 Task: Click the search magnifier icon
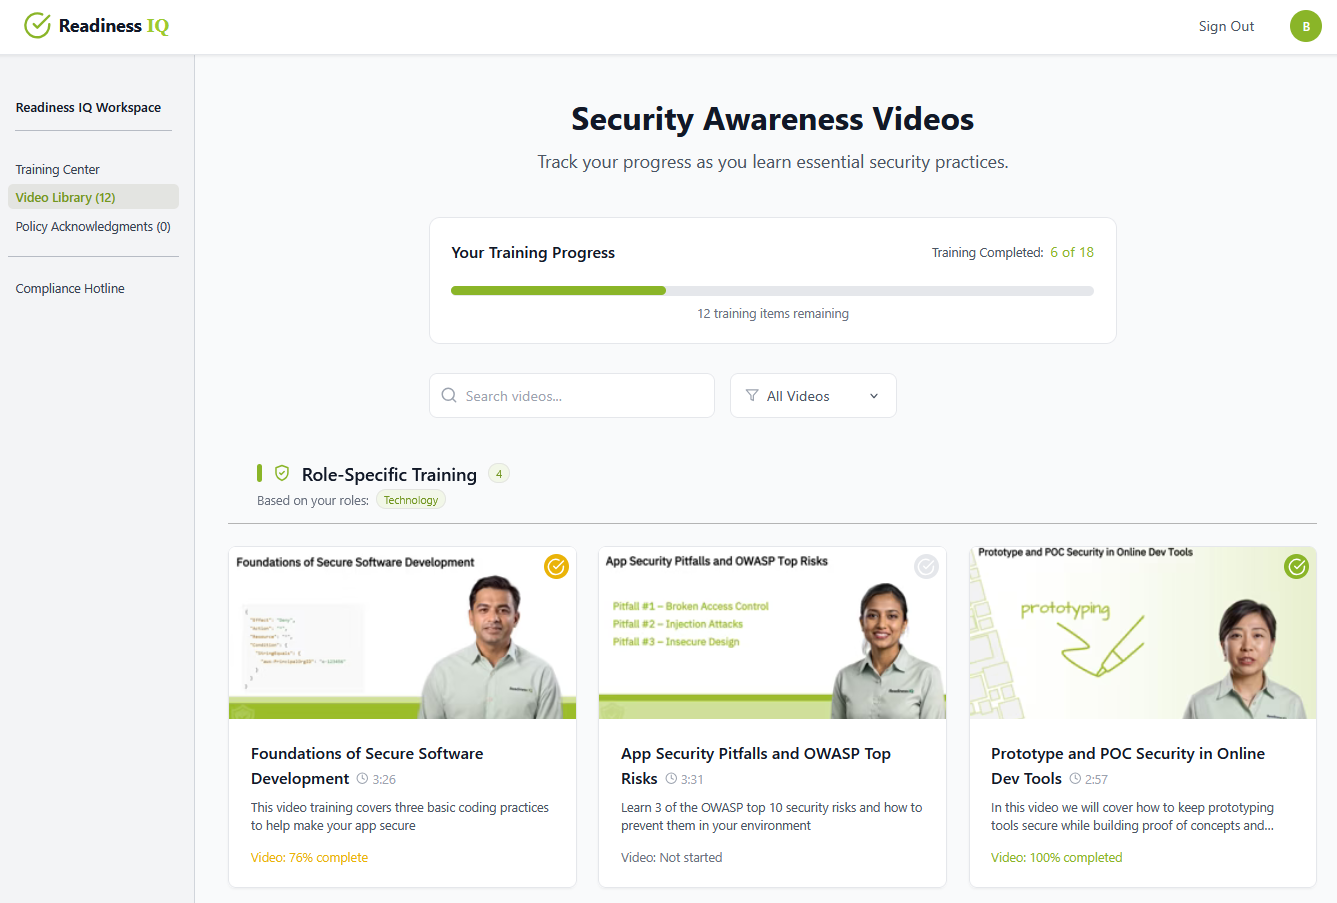coord(449,396)
